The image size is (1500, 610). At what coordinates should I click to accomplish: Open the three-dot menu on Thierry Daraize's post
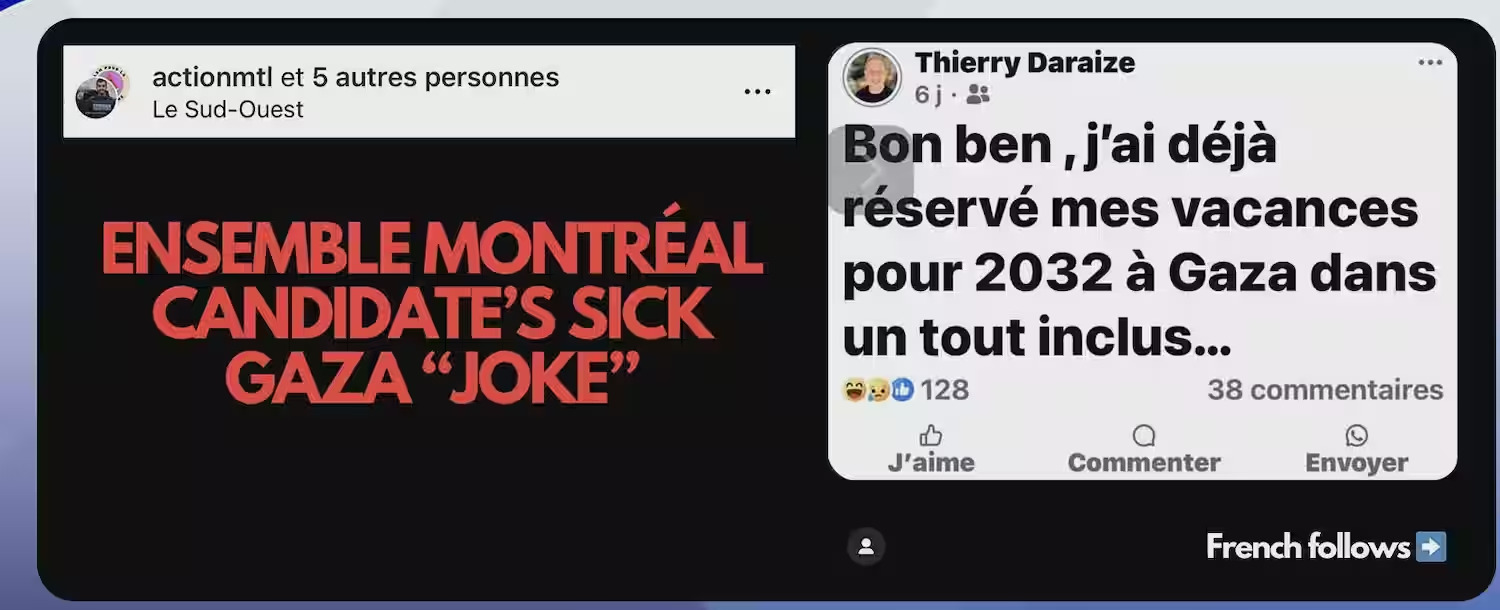[1430, 62]
